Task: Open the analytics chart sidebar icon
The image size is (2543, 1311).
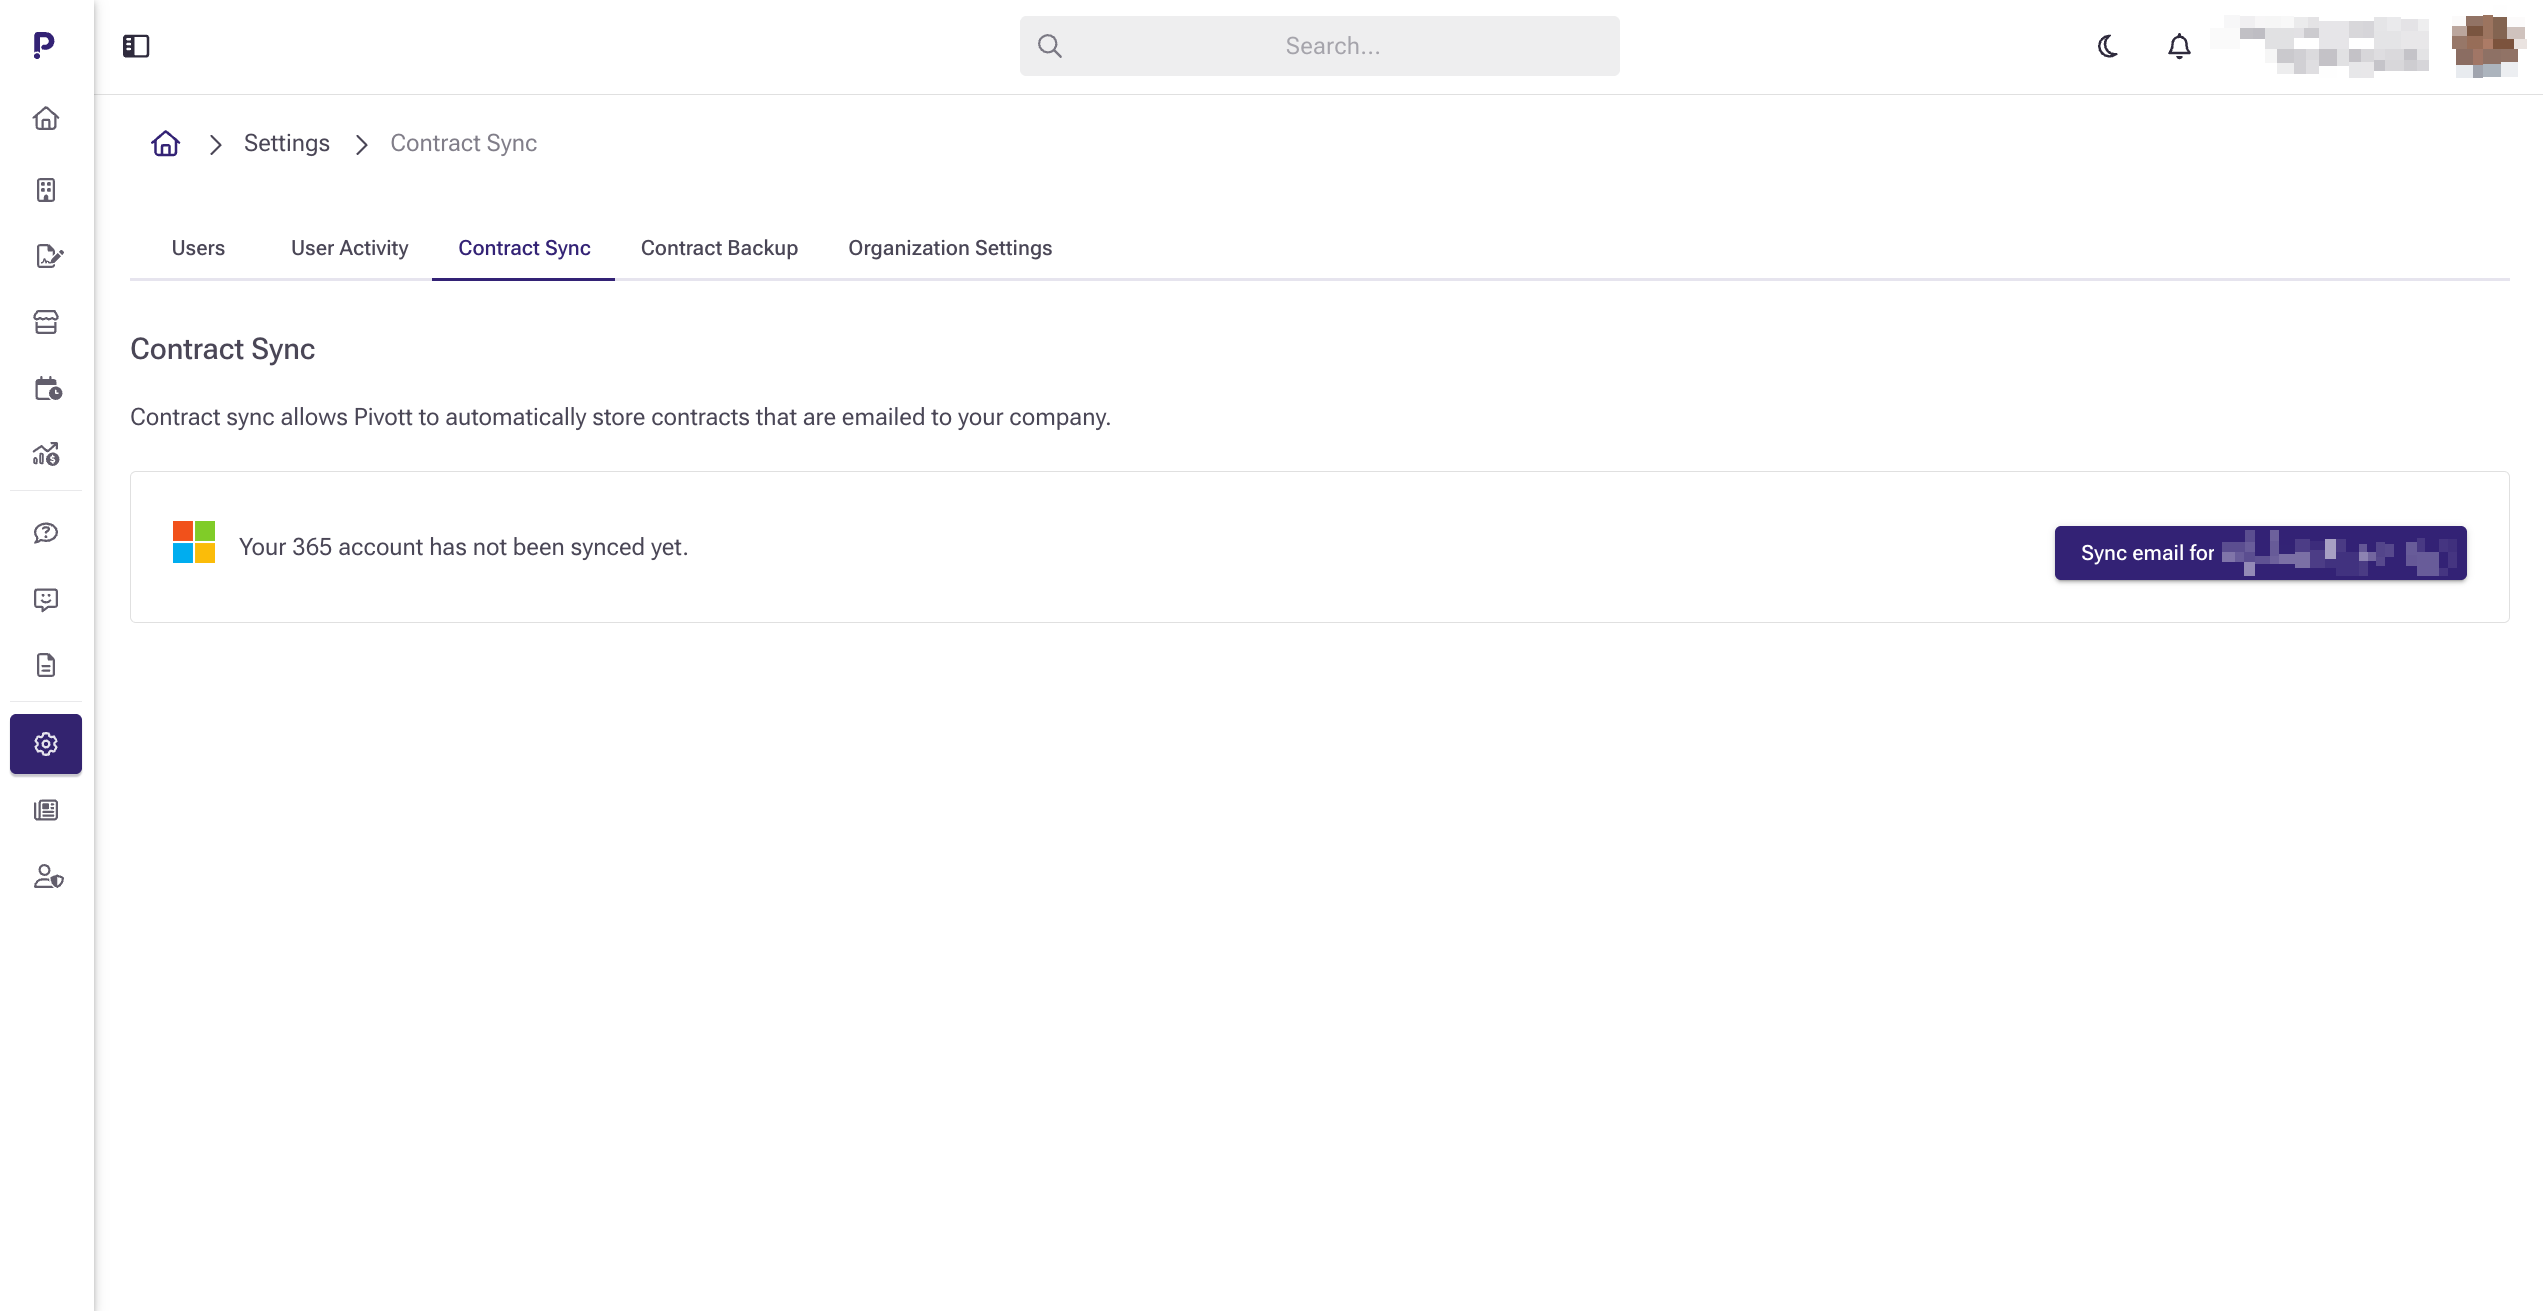Action: tap(46, 455)
